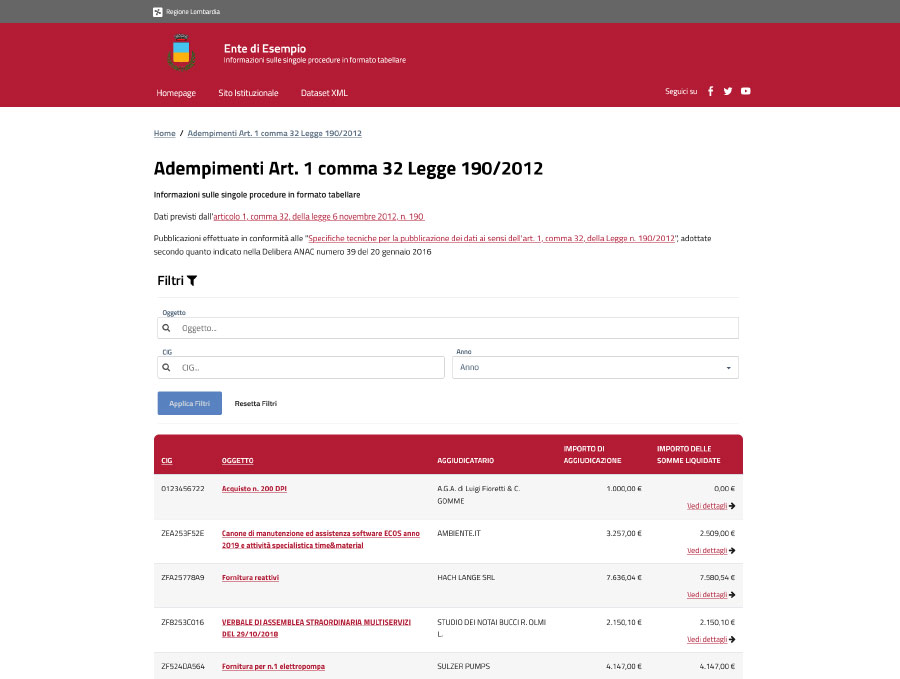Click the Seguici su label
900x679 pixels.
click(x=681, y=91)
